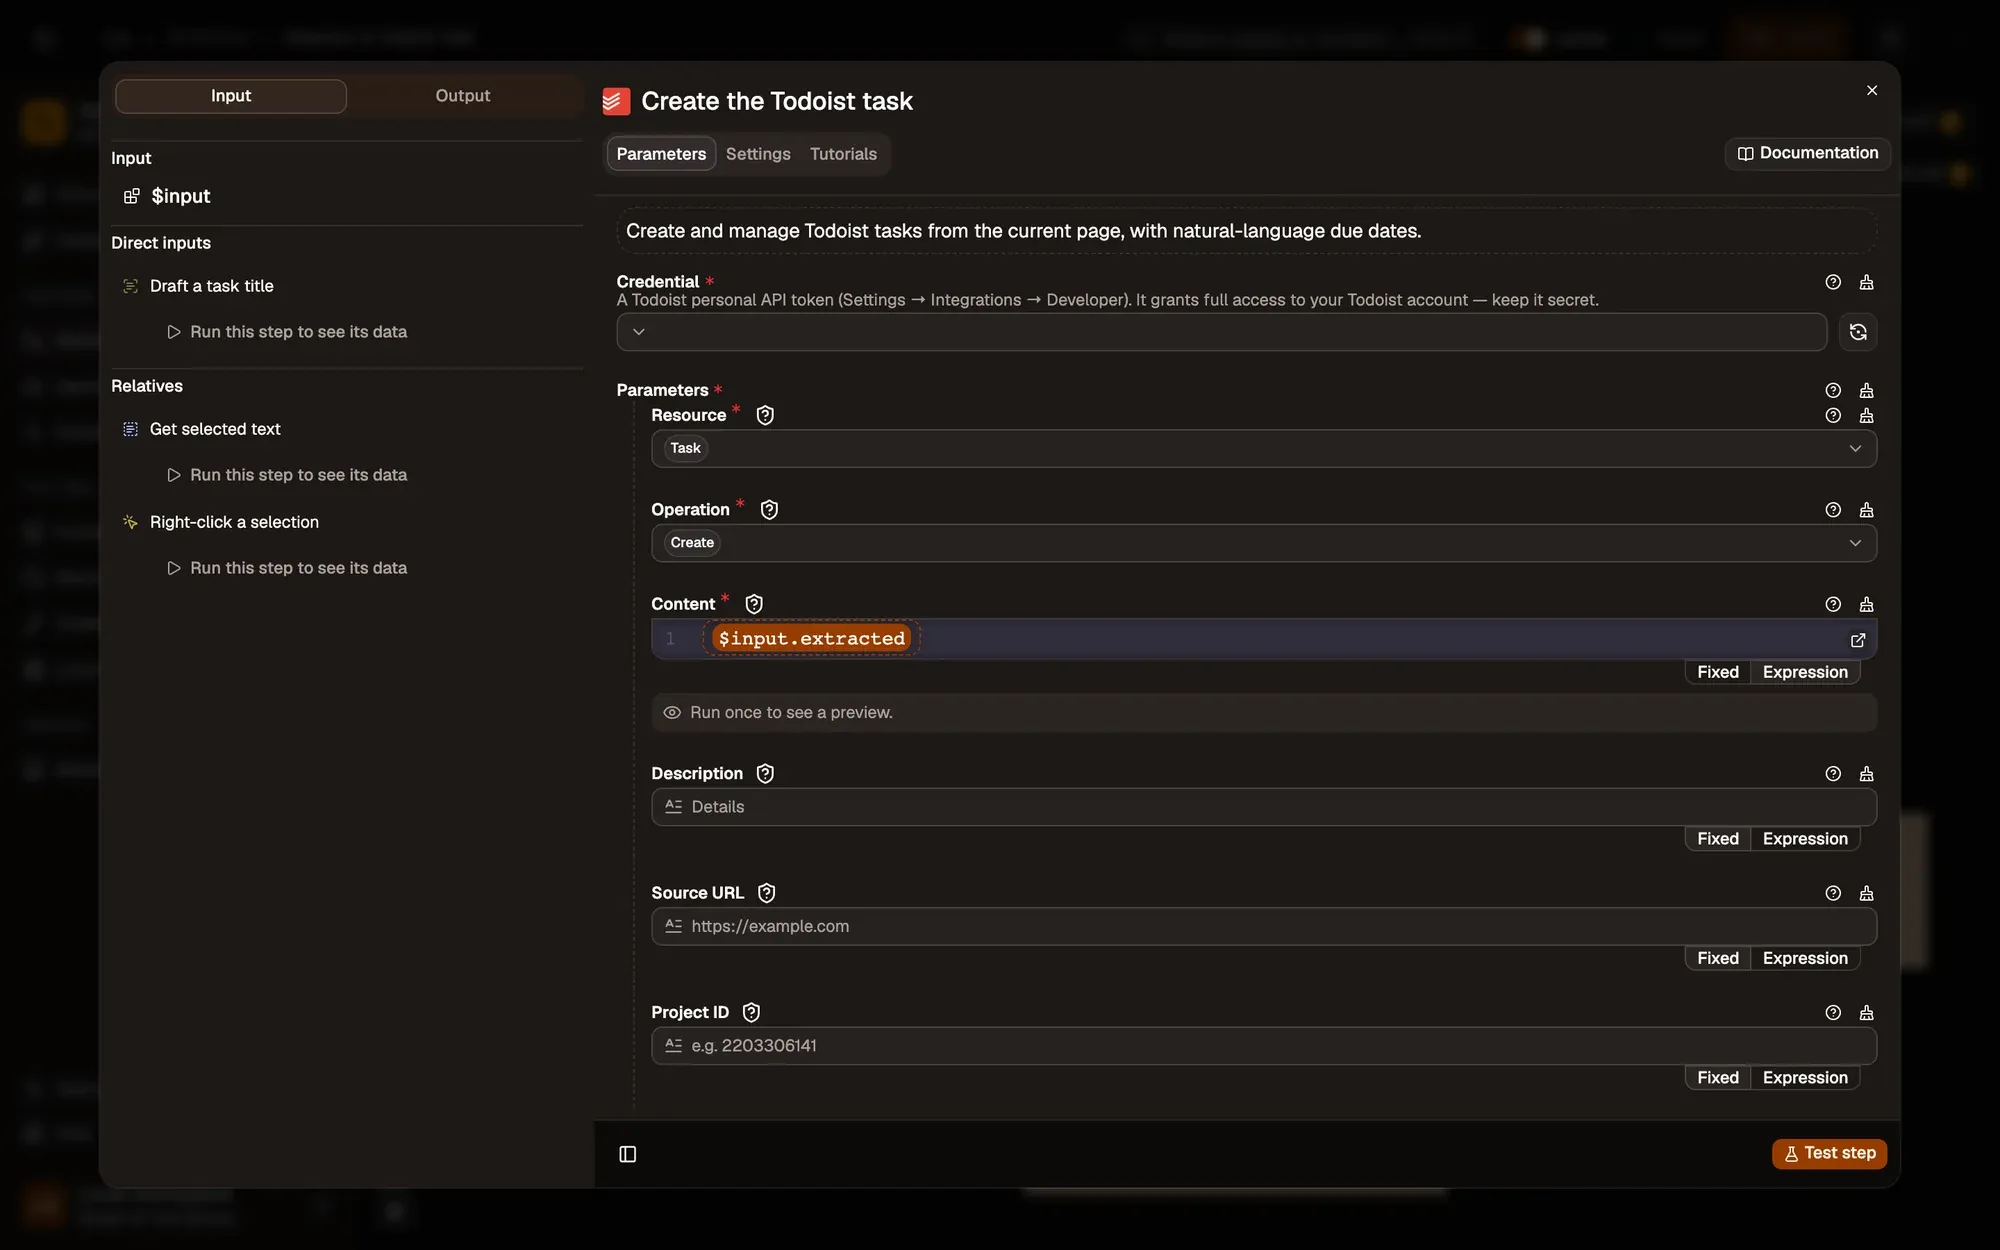Run step under Get selected text
This screenshot has height=1250, width=2000.
coord(287,475)
